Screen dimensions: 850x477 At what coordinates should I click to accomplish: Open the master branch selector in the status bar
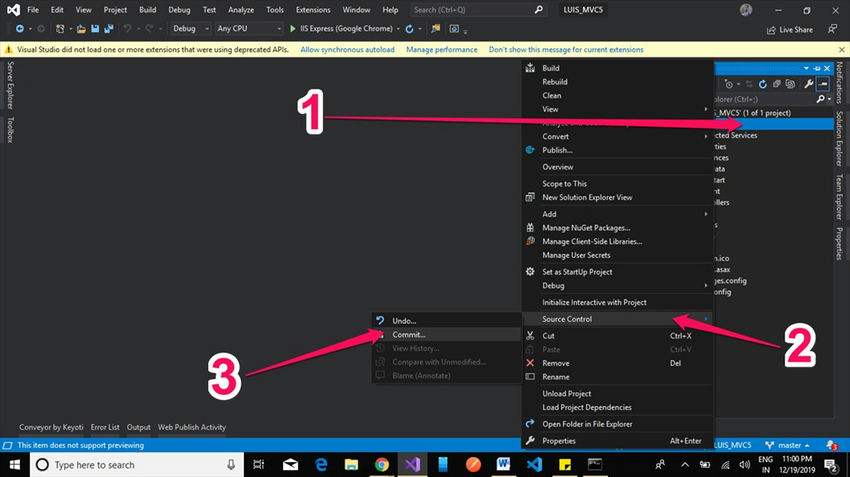(788, 445)
